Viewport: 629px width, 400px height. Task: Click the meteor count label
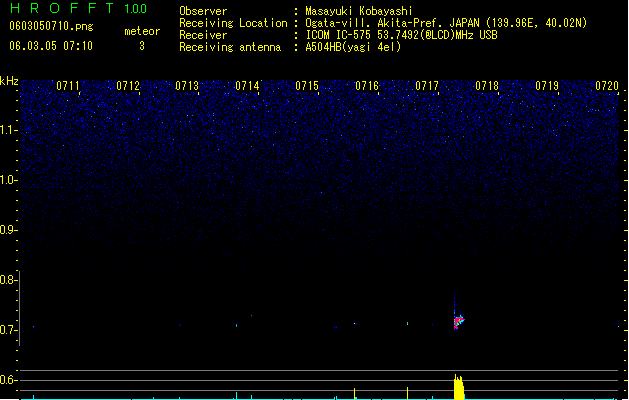coord(142,31)
